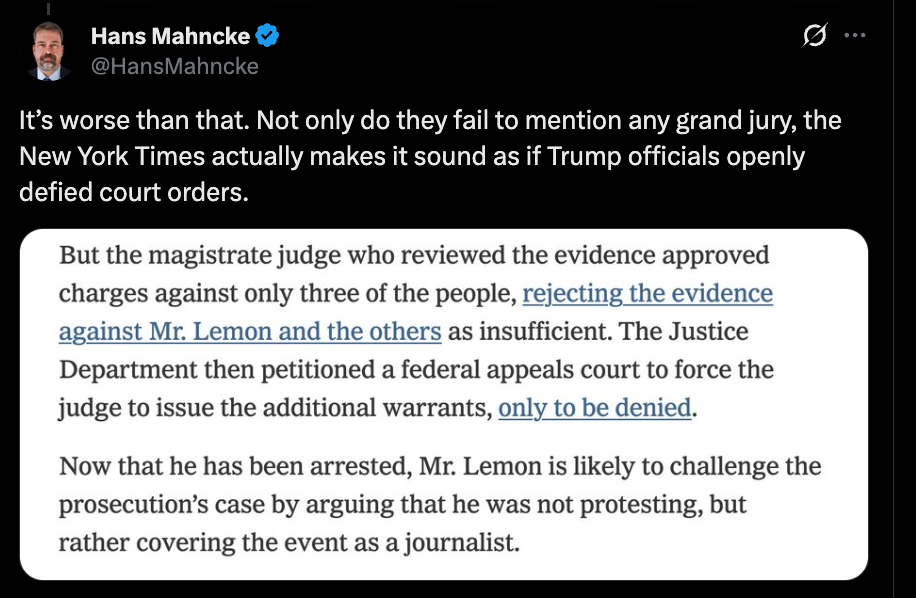Click the "rejecting the evidence" hyperlink

coord(647,293)
